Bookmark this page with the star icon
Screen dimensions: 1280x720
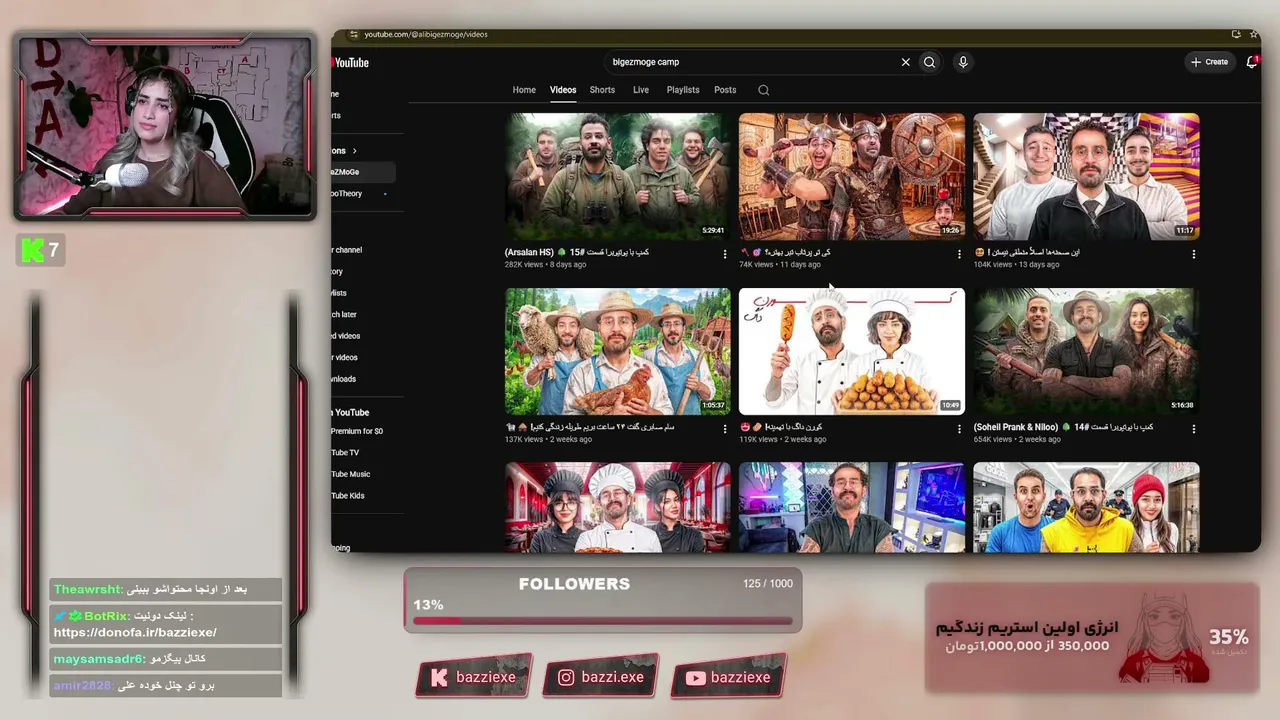[1253, 34]
